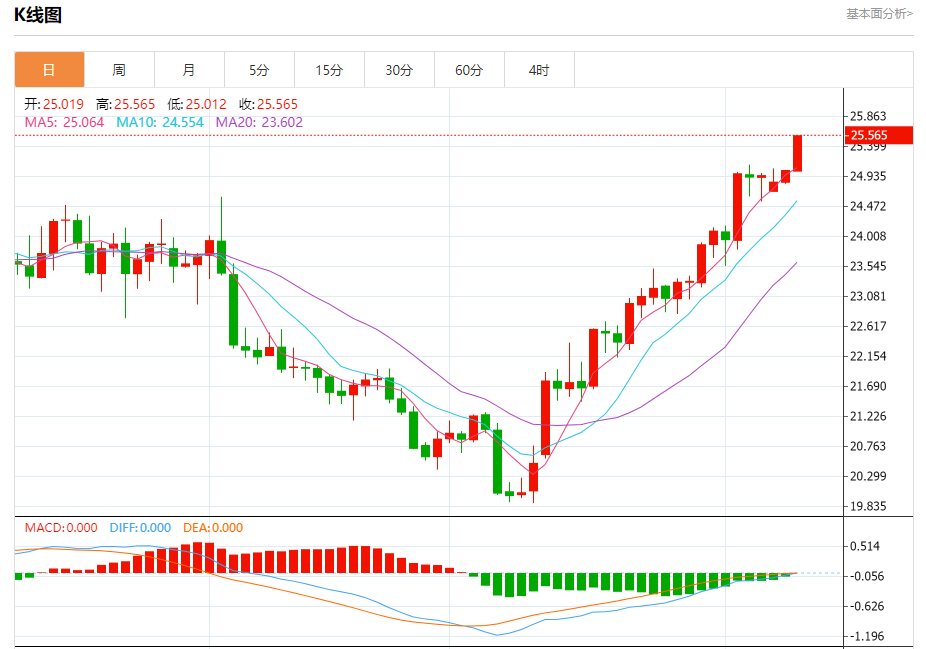Click the red 25.565 current price tag

tap(879, 135)
